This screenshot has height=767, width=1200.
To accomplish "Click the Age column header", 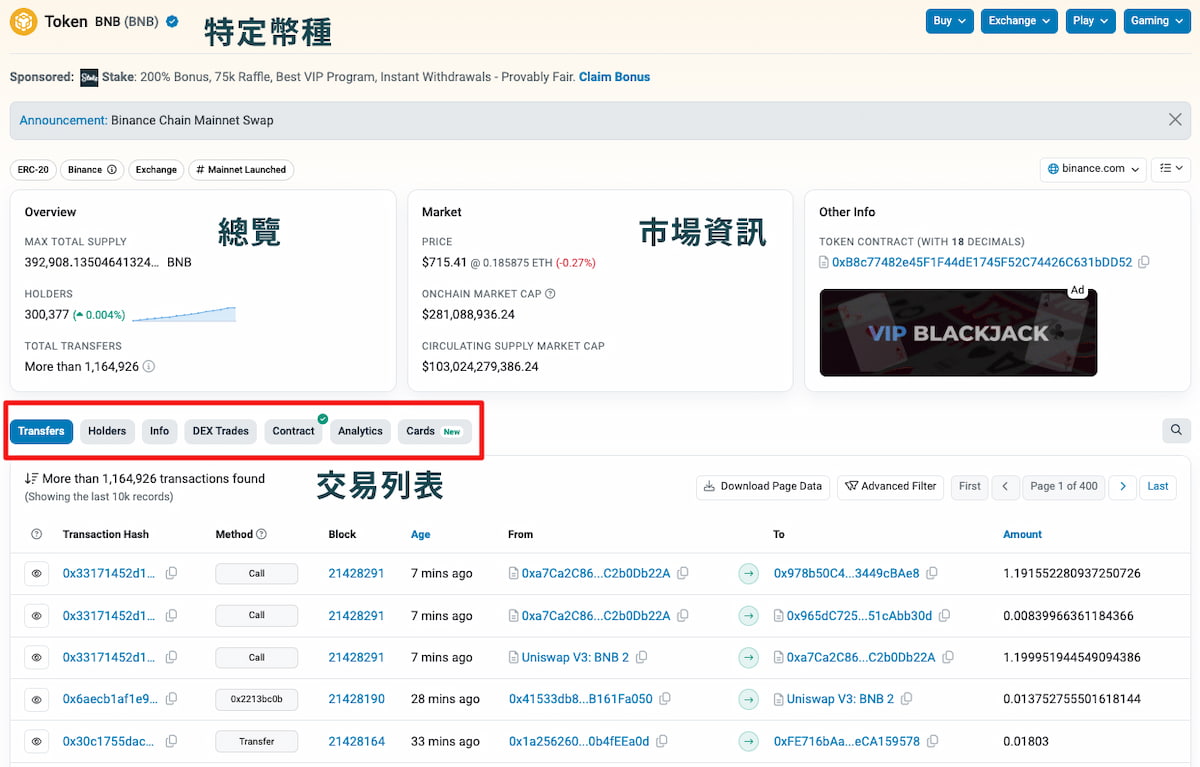I will click(x=420, y=535).
